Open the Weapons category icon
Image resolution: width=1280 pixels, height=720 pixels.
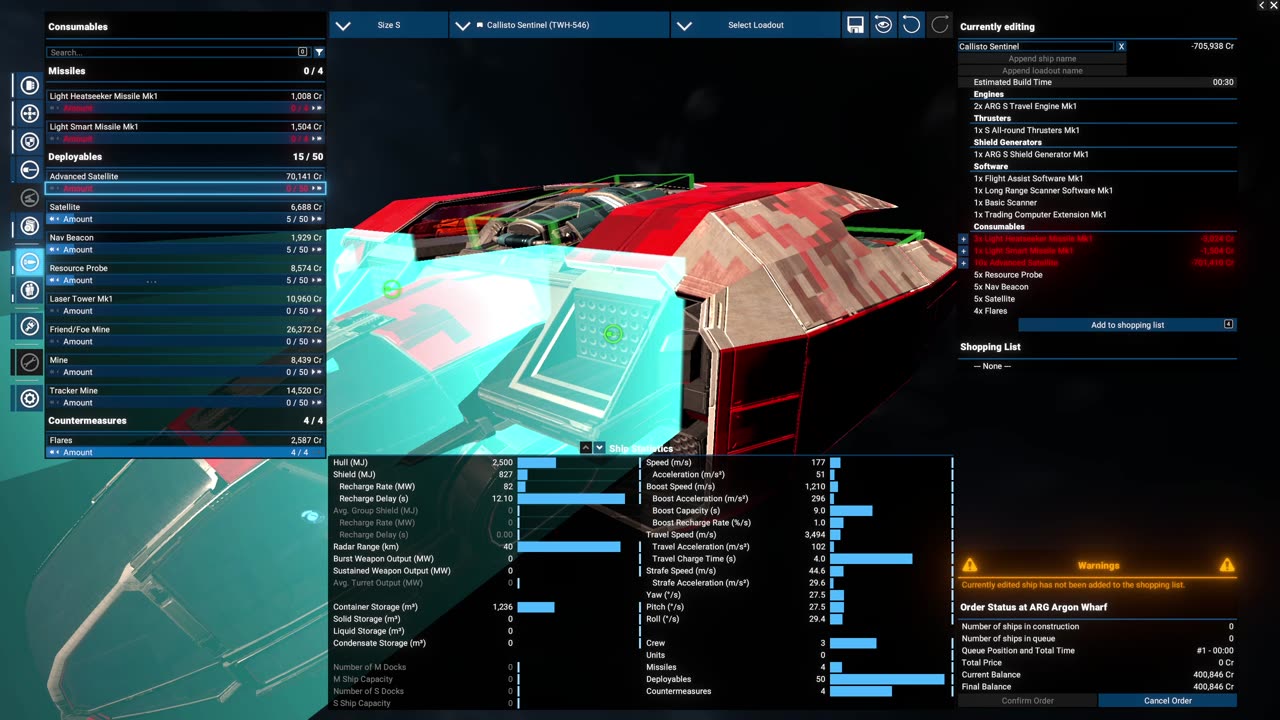[x=29, y=170]
